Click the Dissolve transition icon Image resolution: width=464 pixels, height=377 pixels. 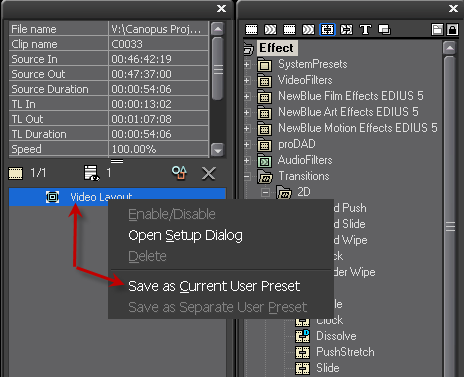tap(302, 336)
